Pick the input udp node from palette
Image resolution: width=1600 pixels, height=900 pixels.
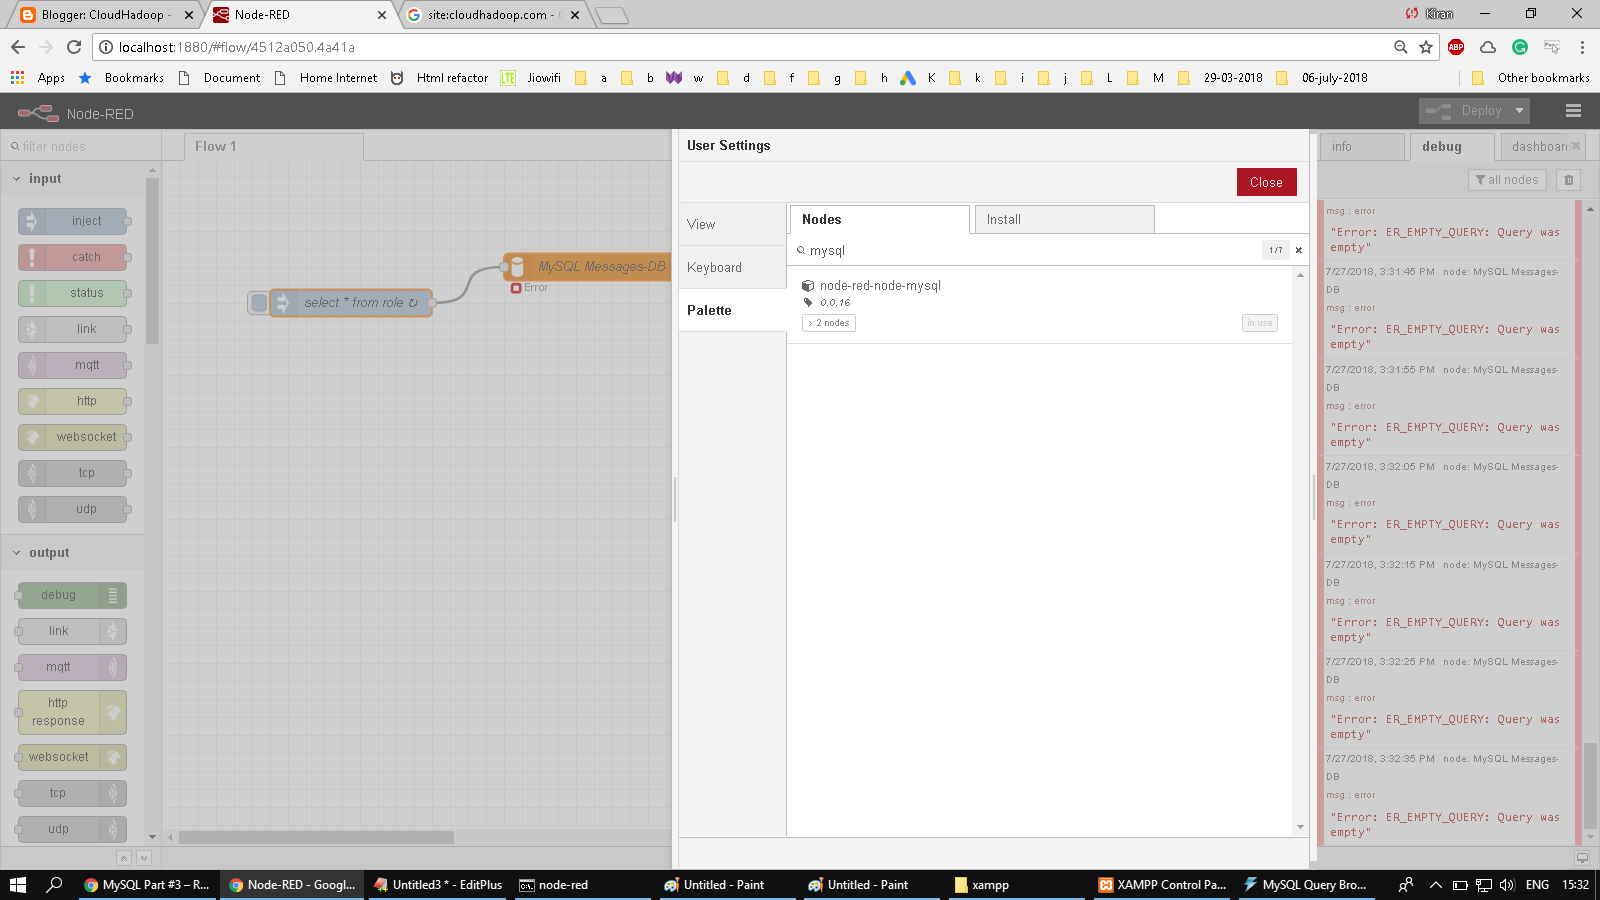(73, 509)
